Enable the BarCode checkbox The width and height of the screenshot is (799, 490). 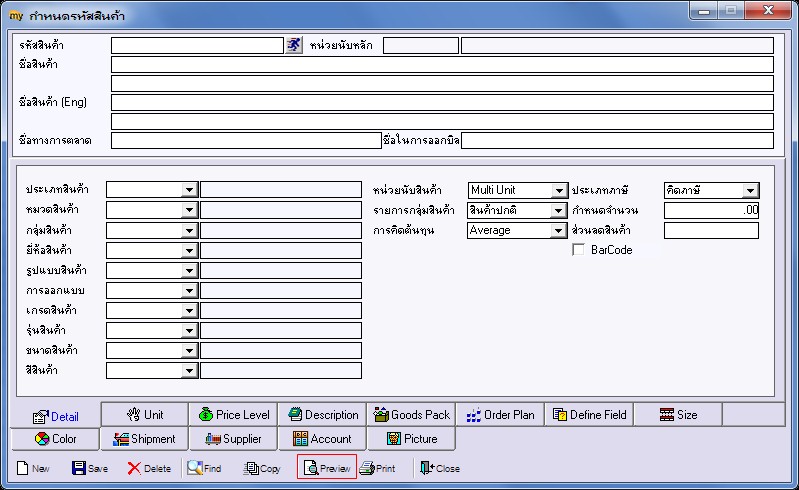[x=578, y=250]
